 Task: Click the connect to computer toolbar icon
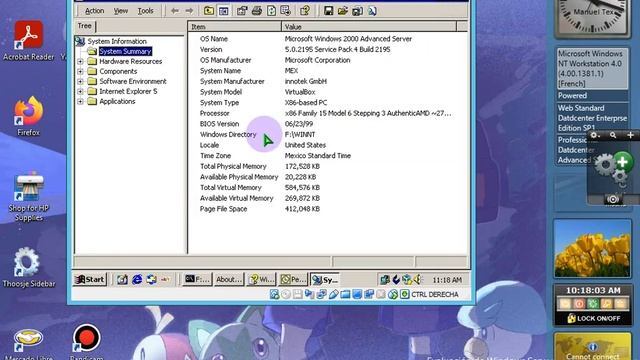pyautogui.click(x=358, y=11)
